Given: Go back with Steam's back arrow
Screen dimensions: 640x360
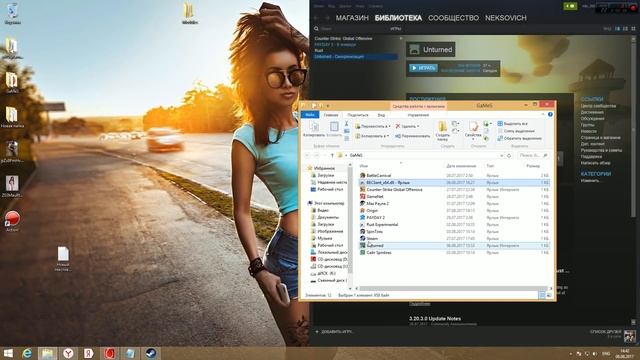Looking at the screenshot, I should (317, 18).
